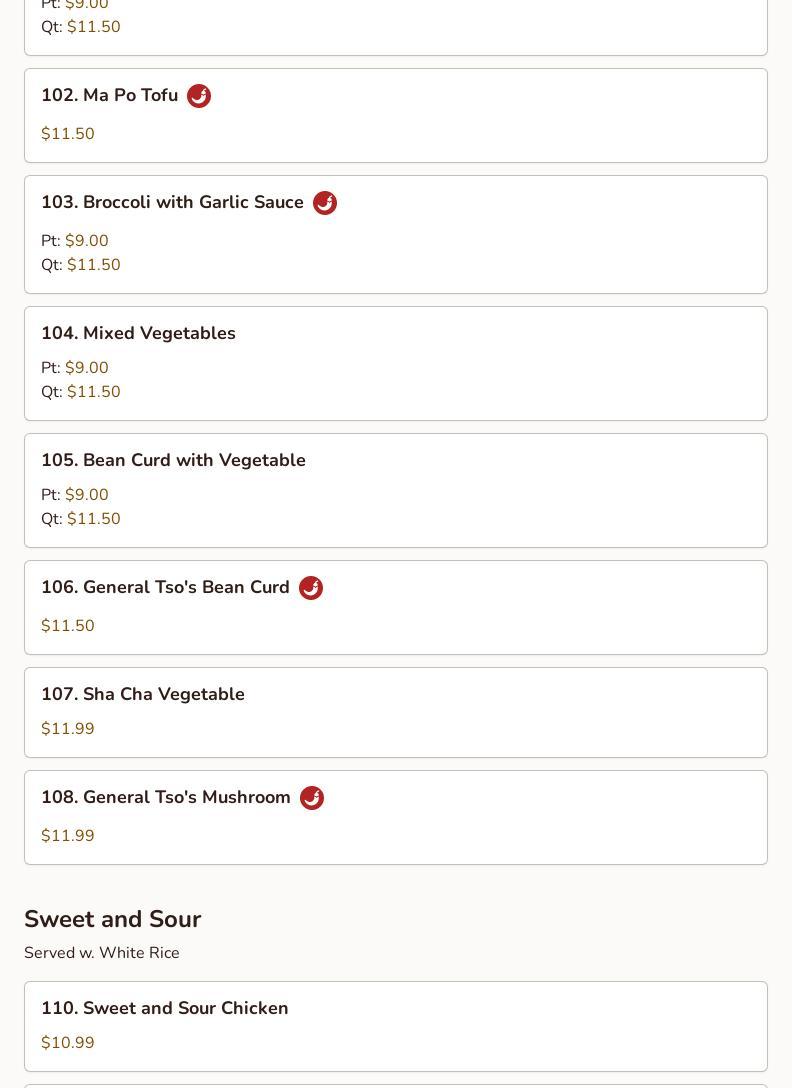This screenshot has width=792, height=1088.
Task: Open the 102. Ma Po Tofu item
Action: click(109, 96)
